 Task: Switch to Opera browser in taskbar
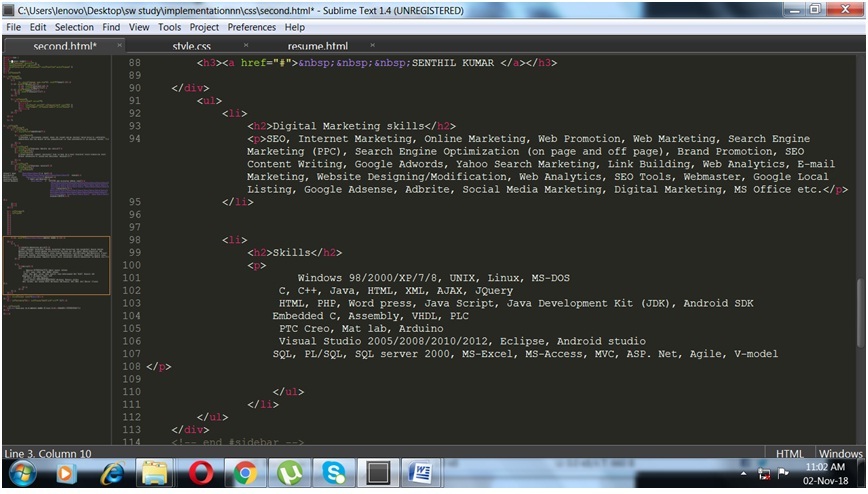tap(200, 474)
